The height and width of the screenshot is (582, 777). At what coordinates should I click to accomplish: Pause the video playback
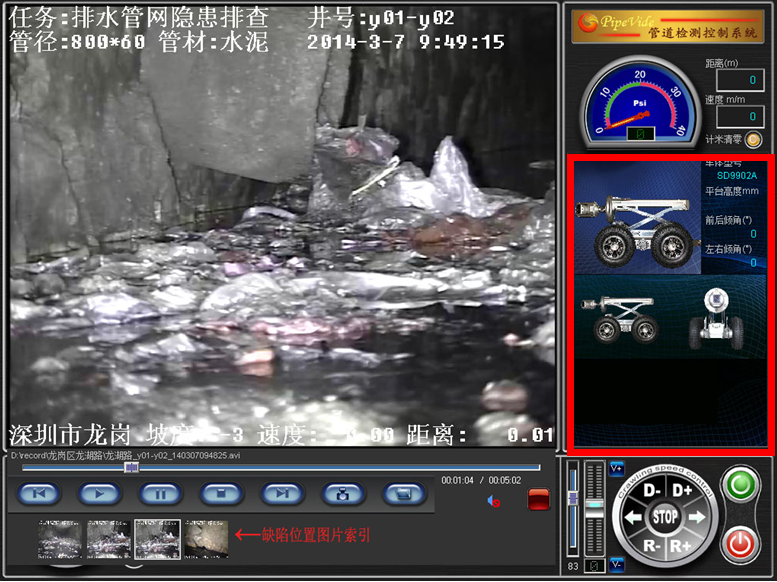[x=161, y=494]
